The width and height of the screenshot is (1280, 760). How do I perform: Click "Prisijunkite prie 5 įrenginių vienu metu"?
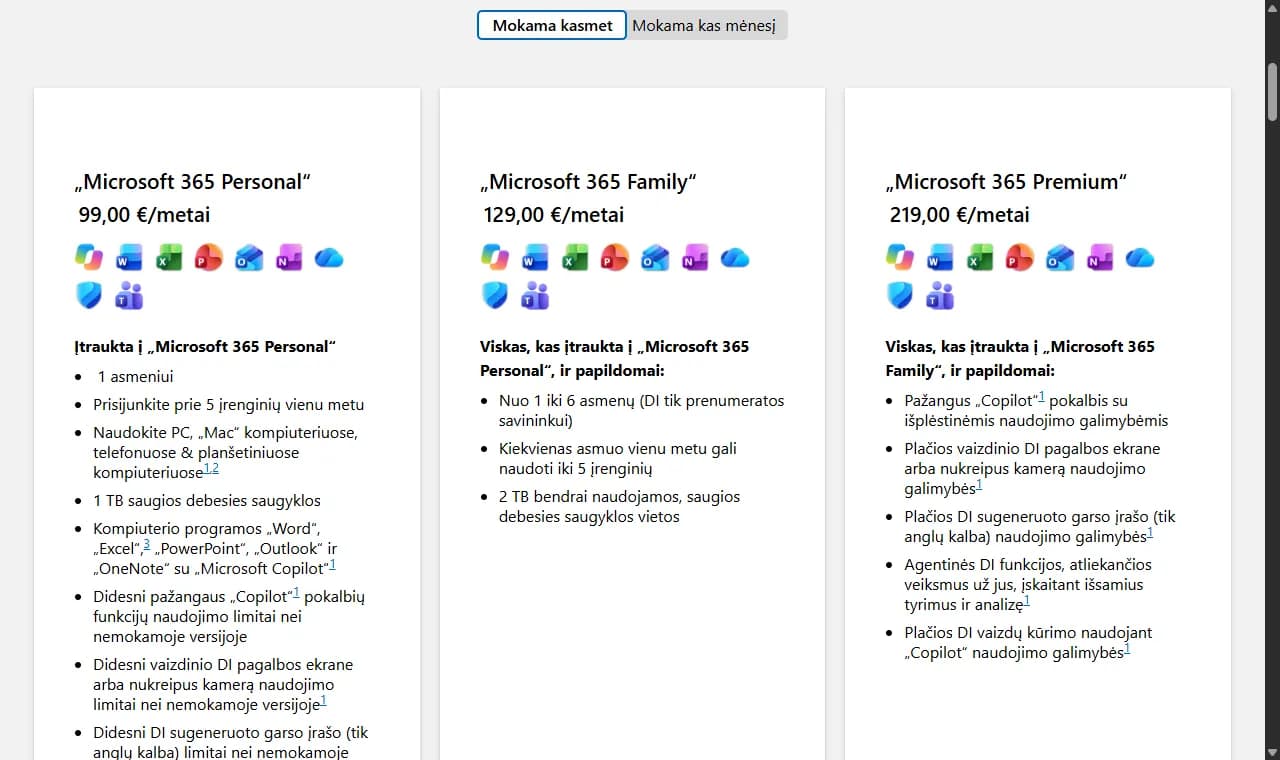pyautogui.click(x=229, y=405)
